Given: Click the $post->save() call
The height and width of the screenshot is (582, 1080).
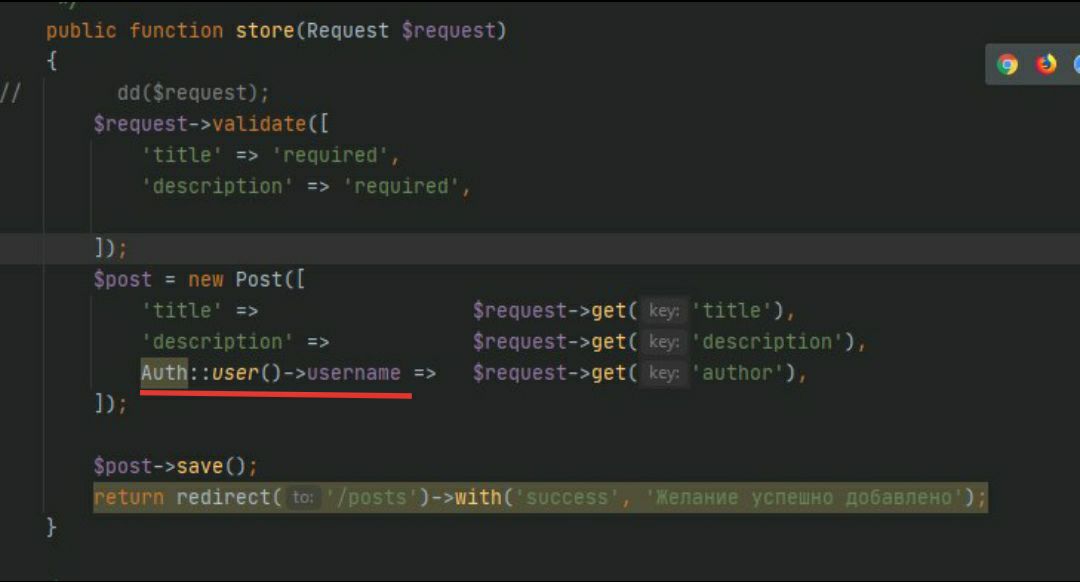Looking at the screenshot, I should click(x=176, y=466).
